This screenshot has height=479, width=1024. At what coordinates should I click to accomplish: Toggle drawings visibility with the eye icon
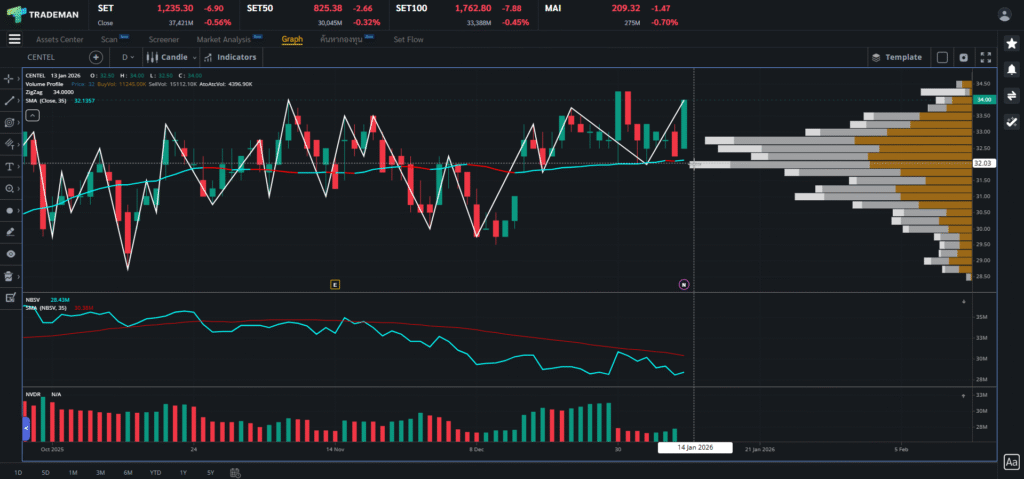[10, 254]
